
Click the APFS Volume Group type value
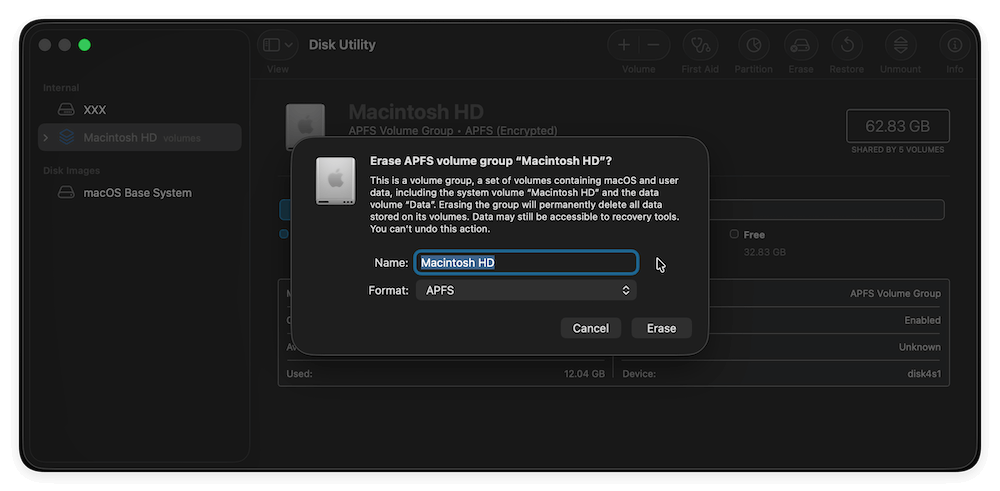pos(895,293)
